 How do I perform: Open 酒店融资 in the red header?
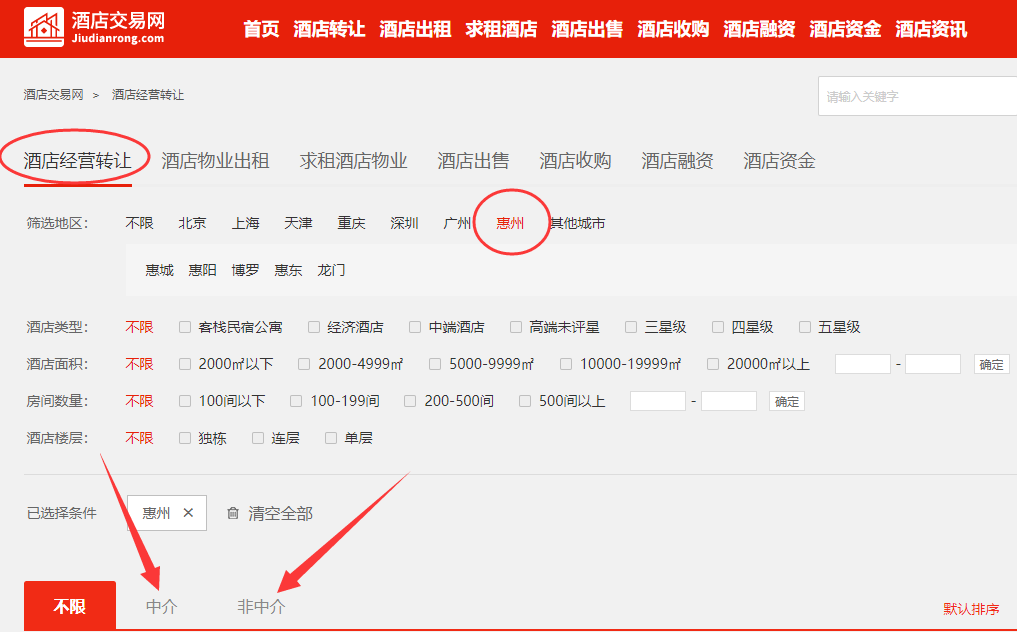pyautogui.click(x=760, y=29)
